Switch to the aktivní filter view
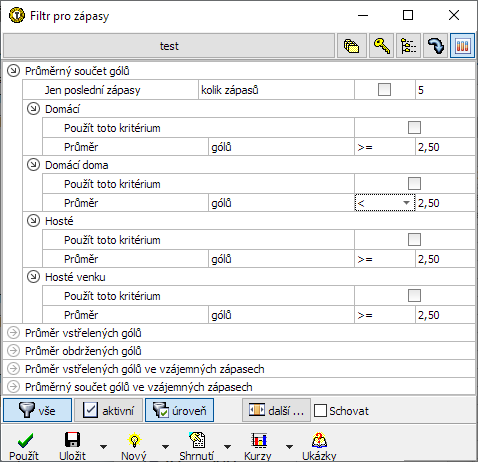This screenshot has width=478, height=462. (x=108, y=410)
